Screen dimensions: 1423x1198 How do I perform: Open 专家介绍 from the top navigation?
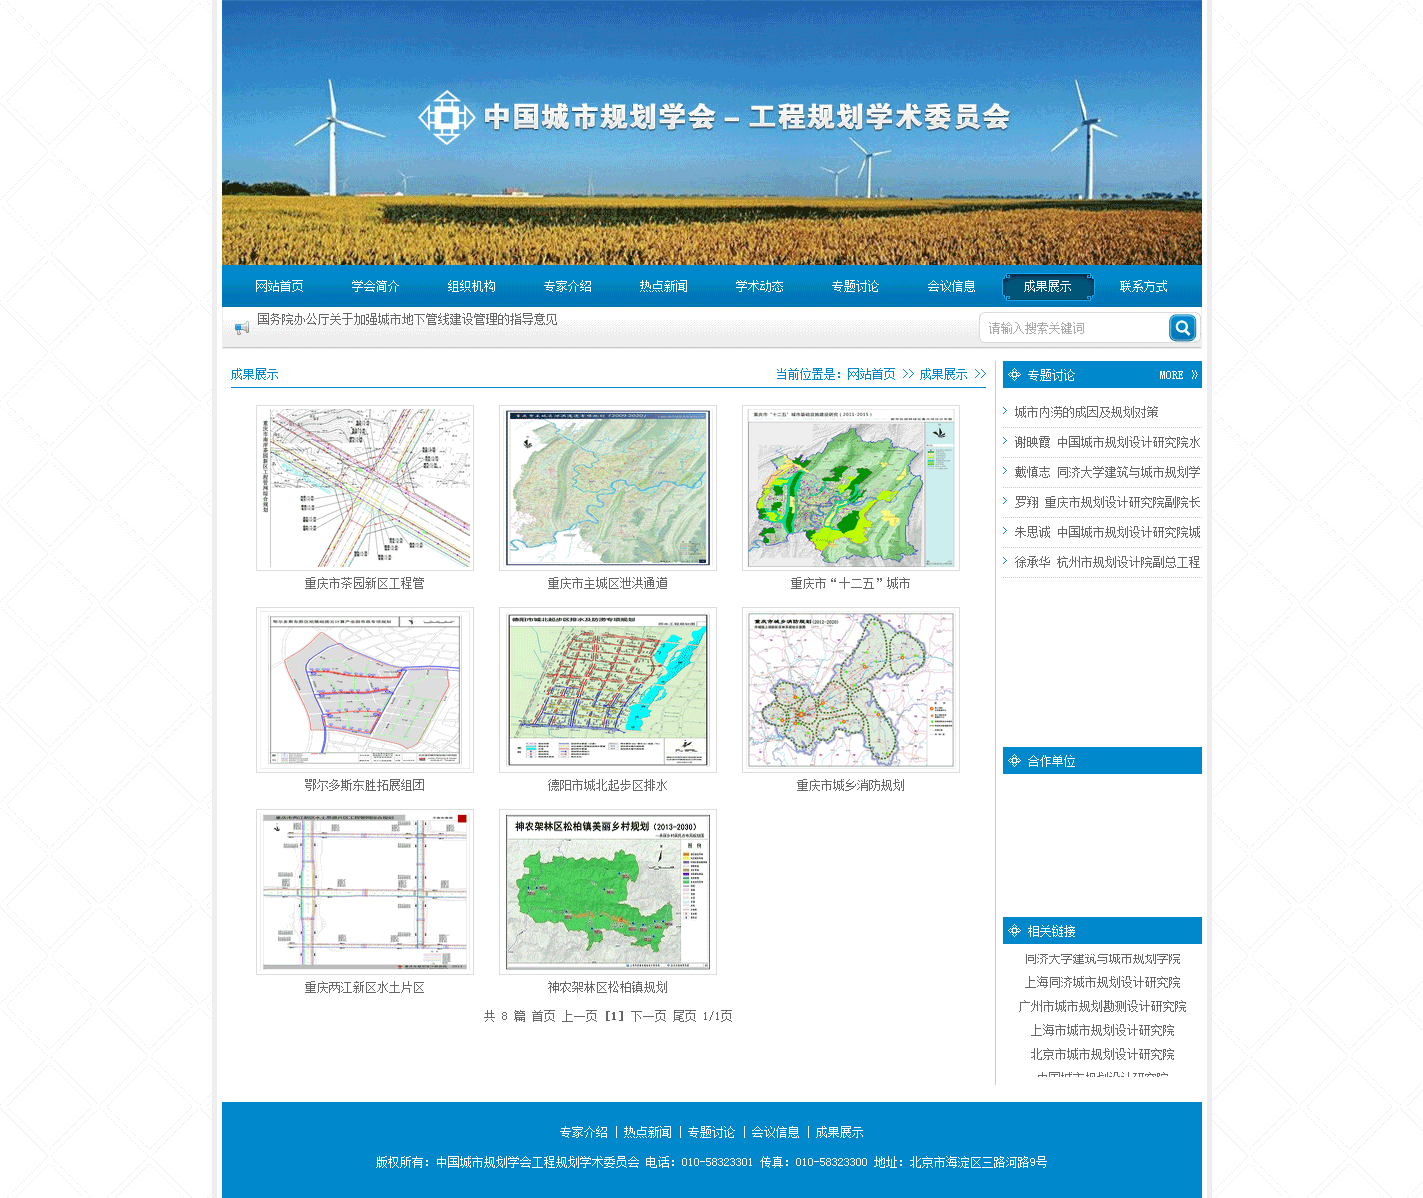[567, 287]
